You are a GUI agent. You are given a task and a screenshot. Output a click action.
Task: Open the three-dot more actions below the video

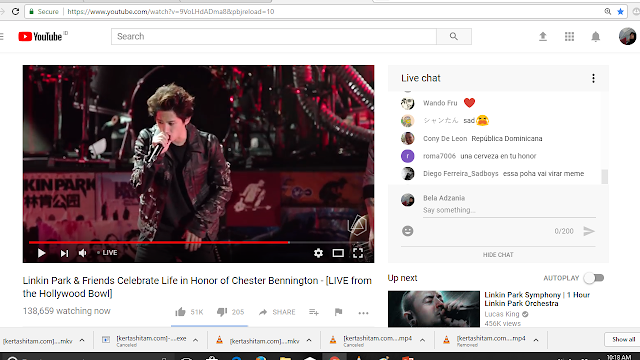click(x=363, y=313)
